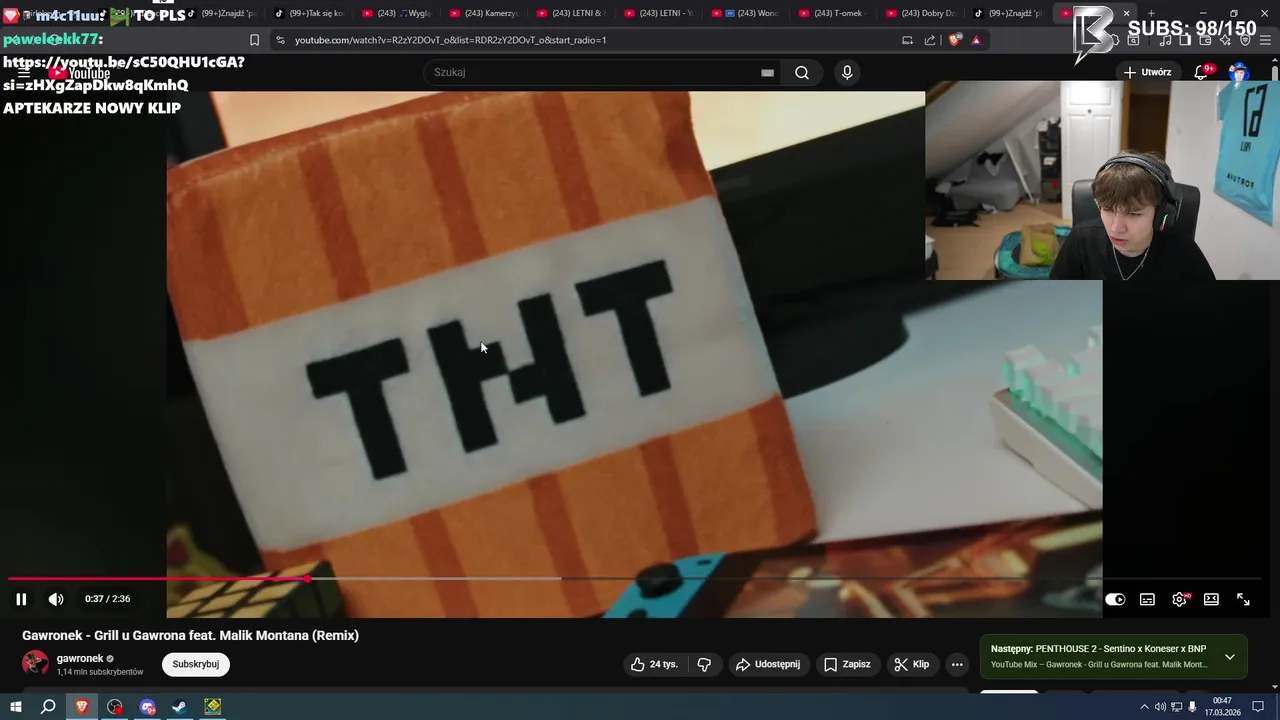The width and height of the screenshot is (1280, 720).
Task: Seek the video using the red progress bar
Action: tap(158, 579)
